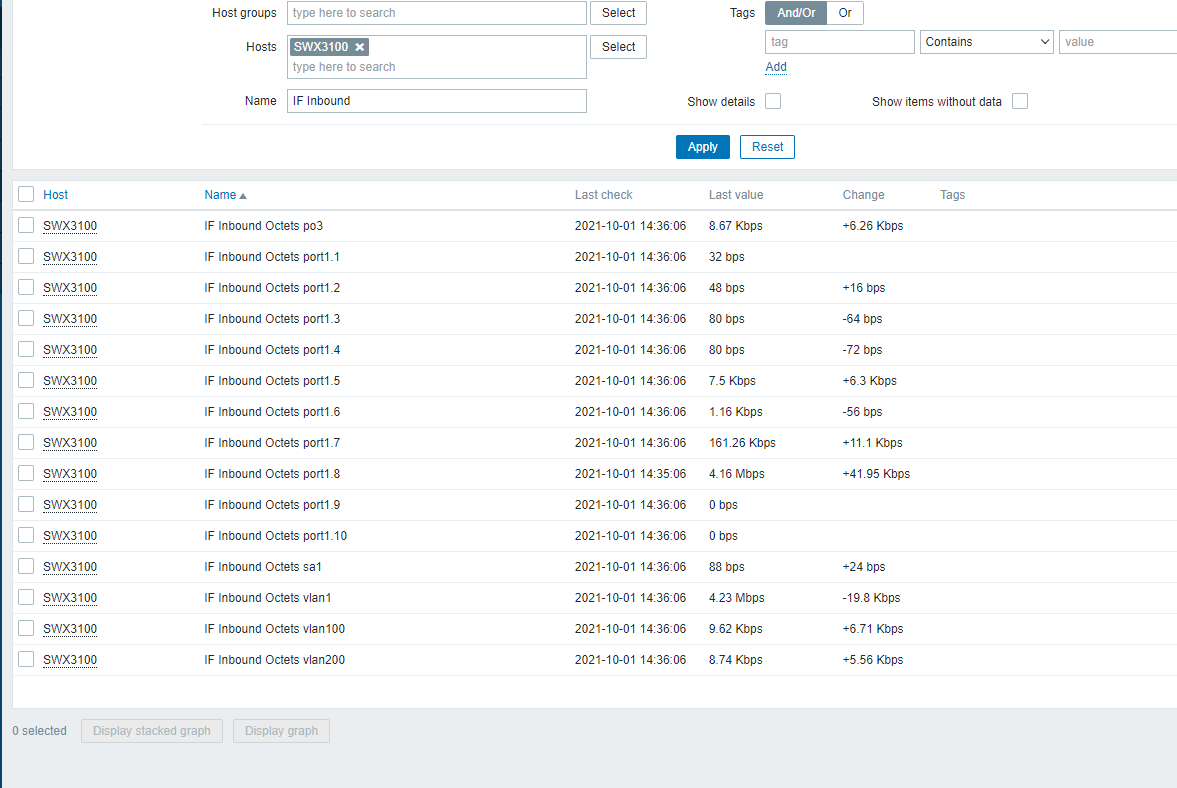Click item name IF Inbound Octets port1.9
Image resolution: width=1177 pixels, height=788 pixels.
[x=272, y=504]
